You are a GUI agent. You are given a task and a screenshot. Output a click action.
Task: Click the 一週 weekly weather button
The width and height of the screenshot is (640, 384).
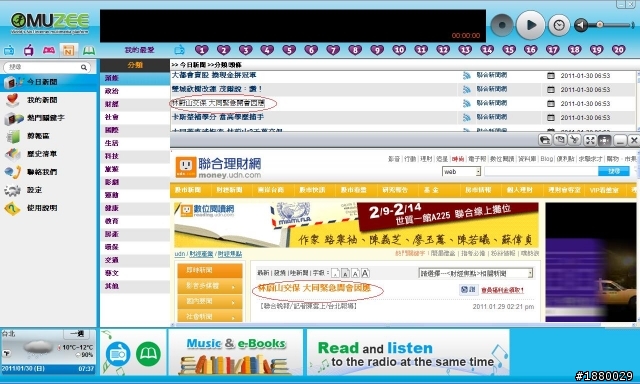(x=76, y=334)
